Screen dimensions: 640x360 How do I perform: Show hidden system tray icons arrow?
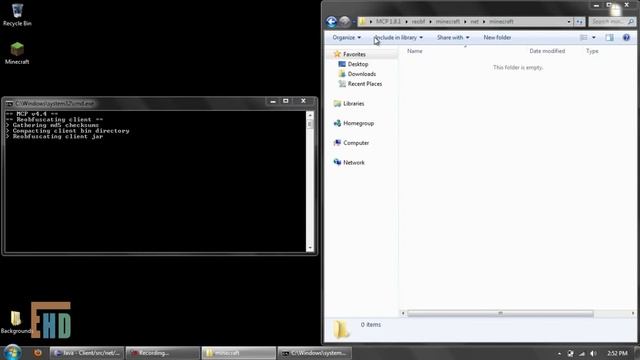559,353
